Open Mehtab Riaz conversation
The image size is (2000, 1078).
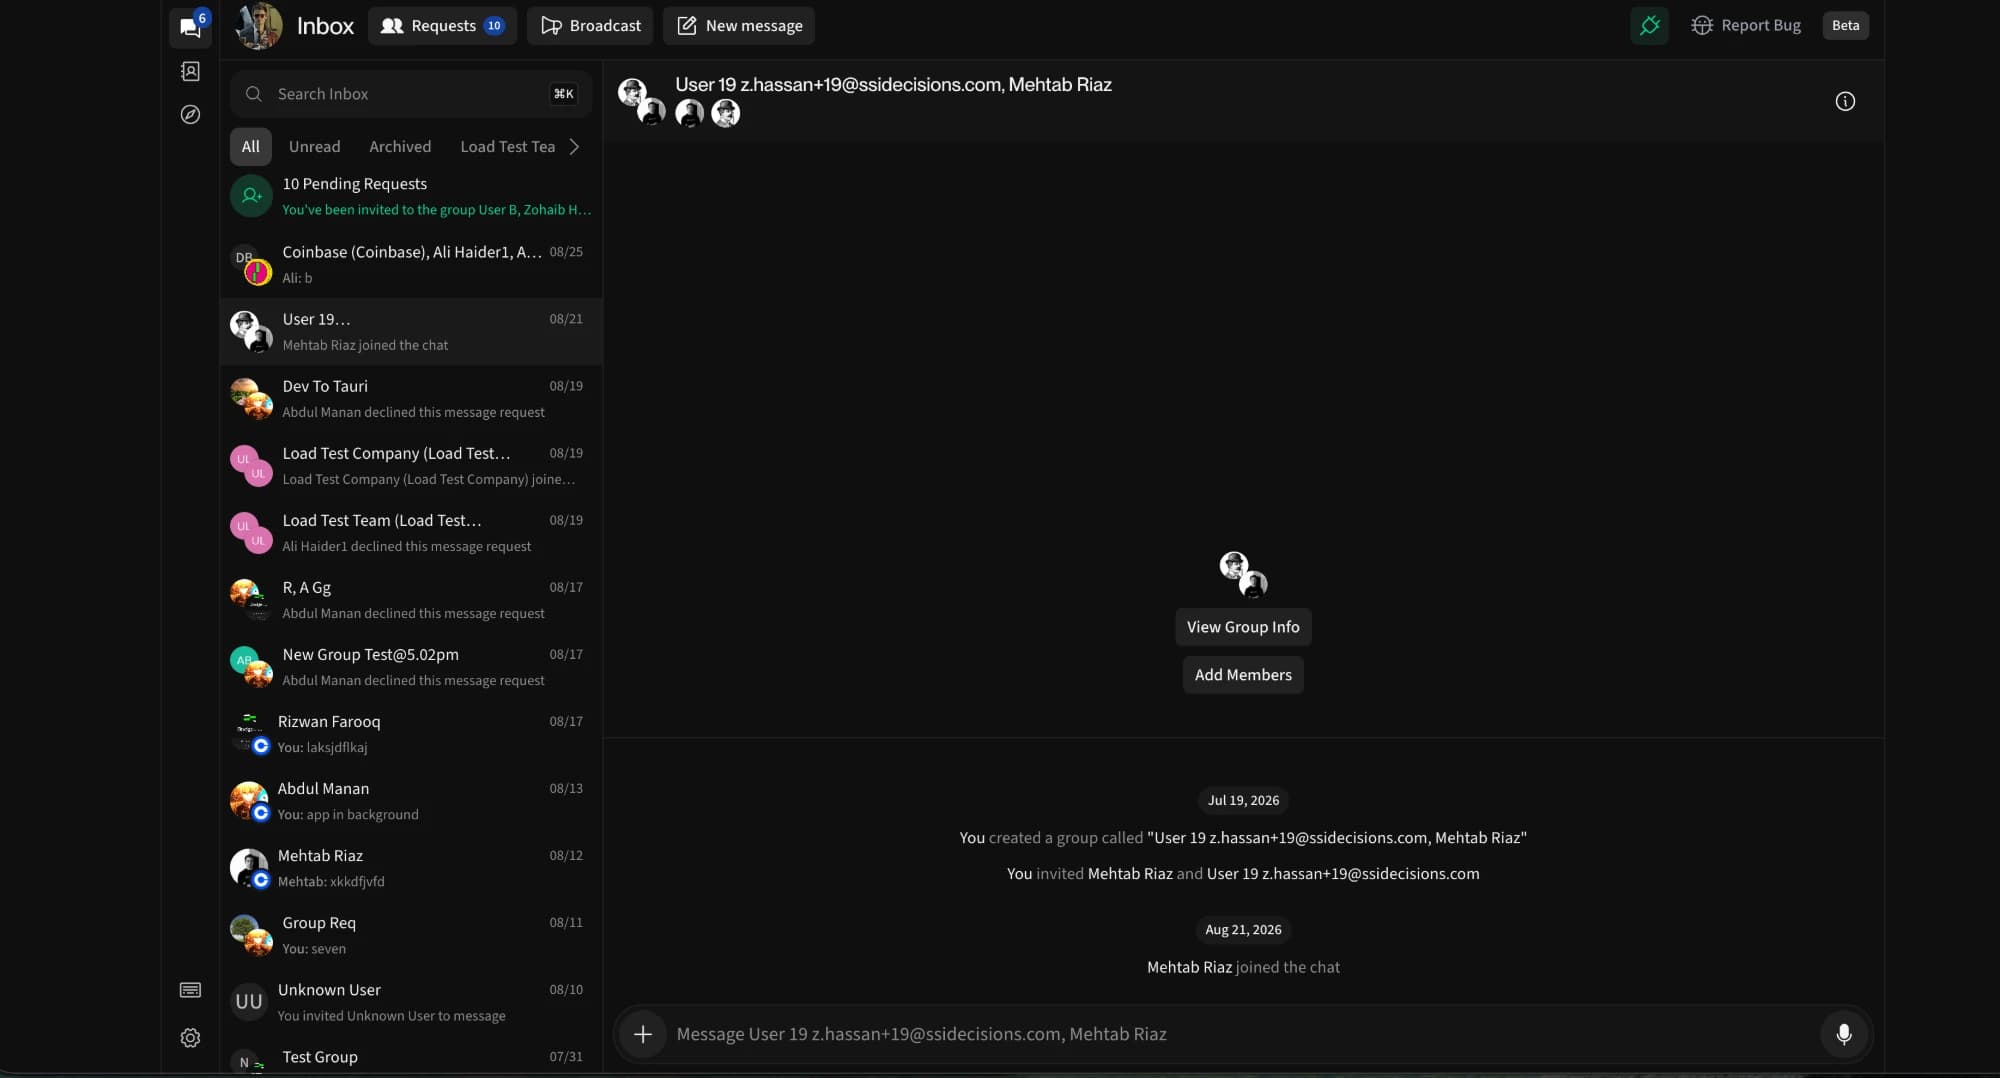coord(411,867)
